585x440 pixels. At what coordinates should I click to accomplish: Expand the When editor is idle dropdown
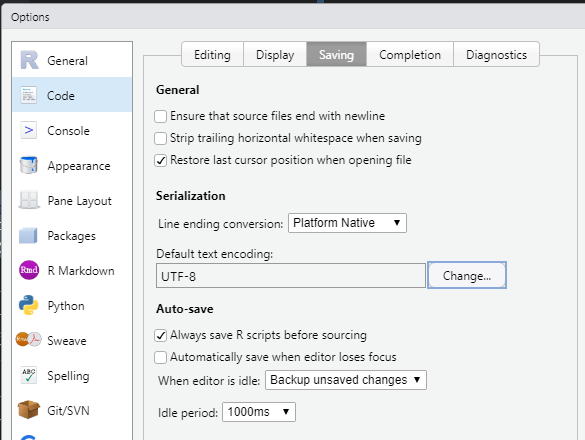point(345,380)
